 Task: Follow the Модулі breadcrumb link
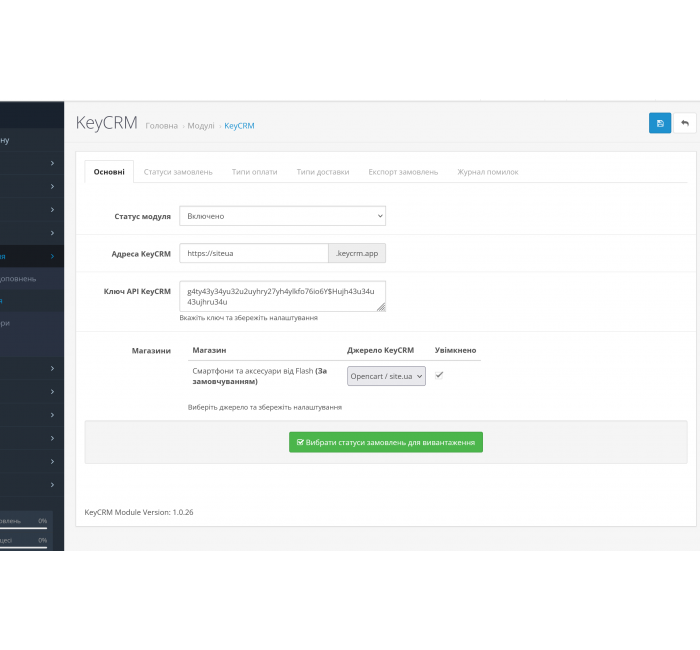pos(201,126)
